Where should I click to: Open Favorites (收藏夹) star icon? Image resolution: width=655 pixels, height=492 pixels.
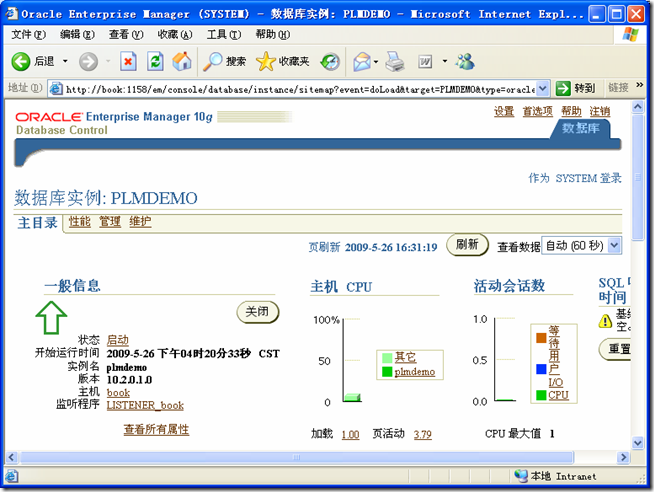[266, 61]
